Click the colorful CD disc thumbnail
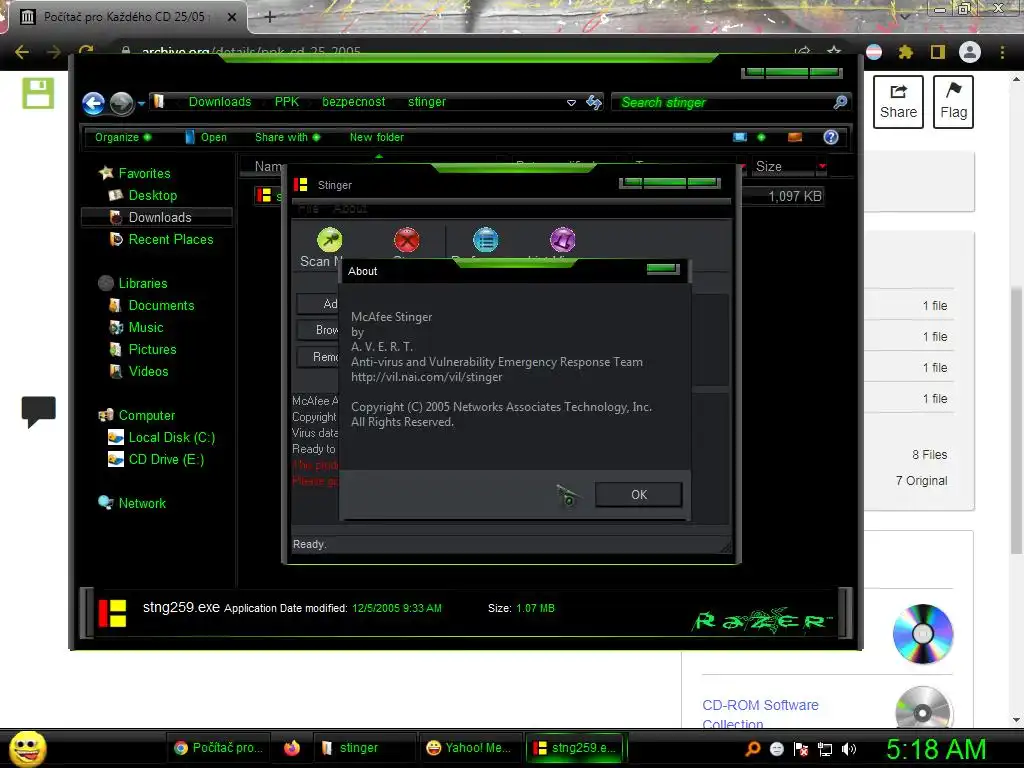The width and height of the screenshot is (1024, 768). click(x=923, y=633)
